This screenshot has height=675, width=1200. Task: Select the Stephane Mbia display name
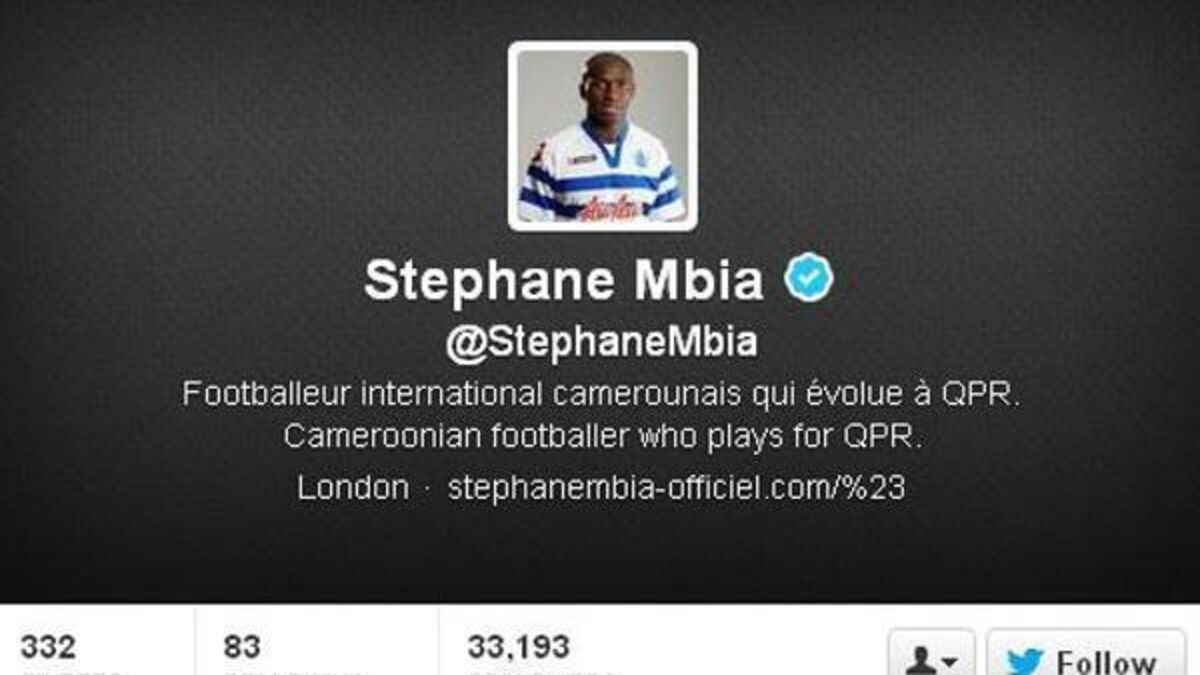(x=564, y=281)
